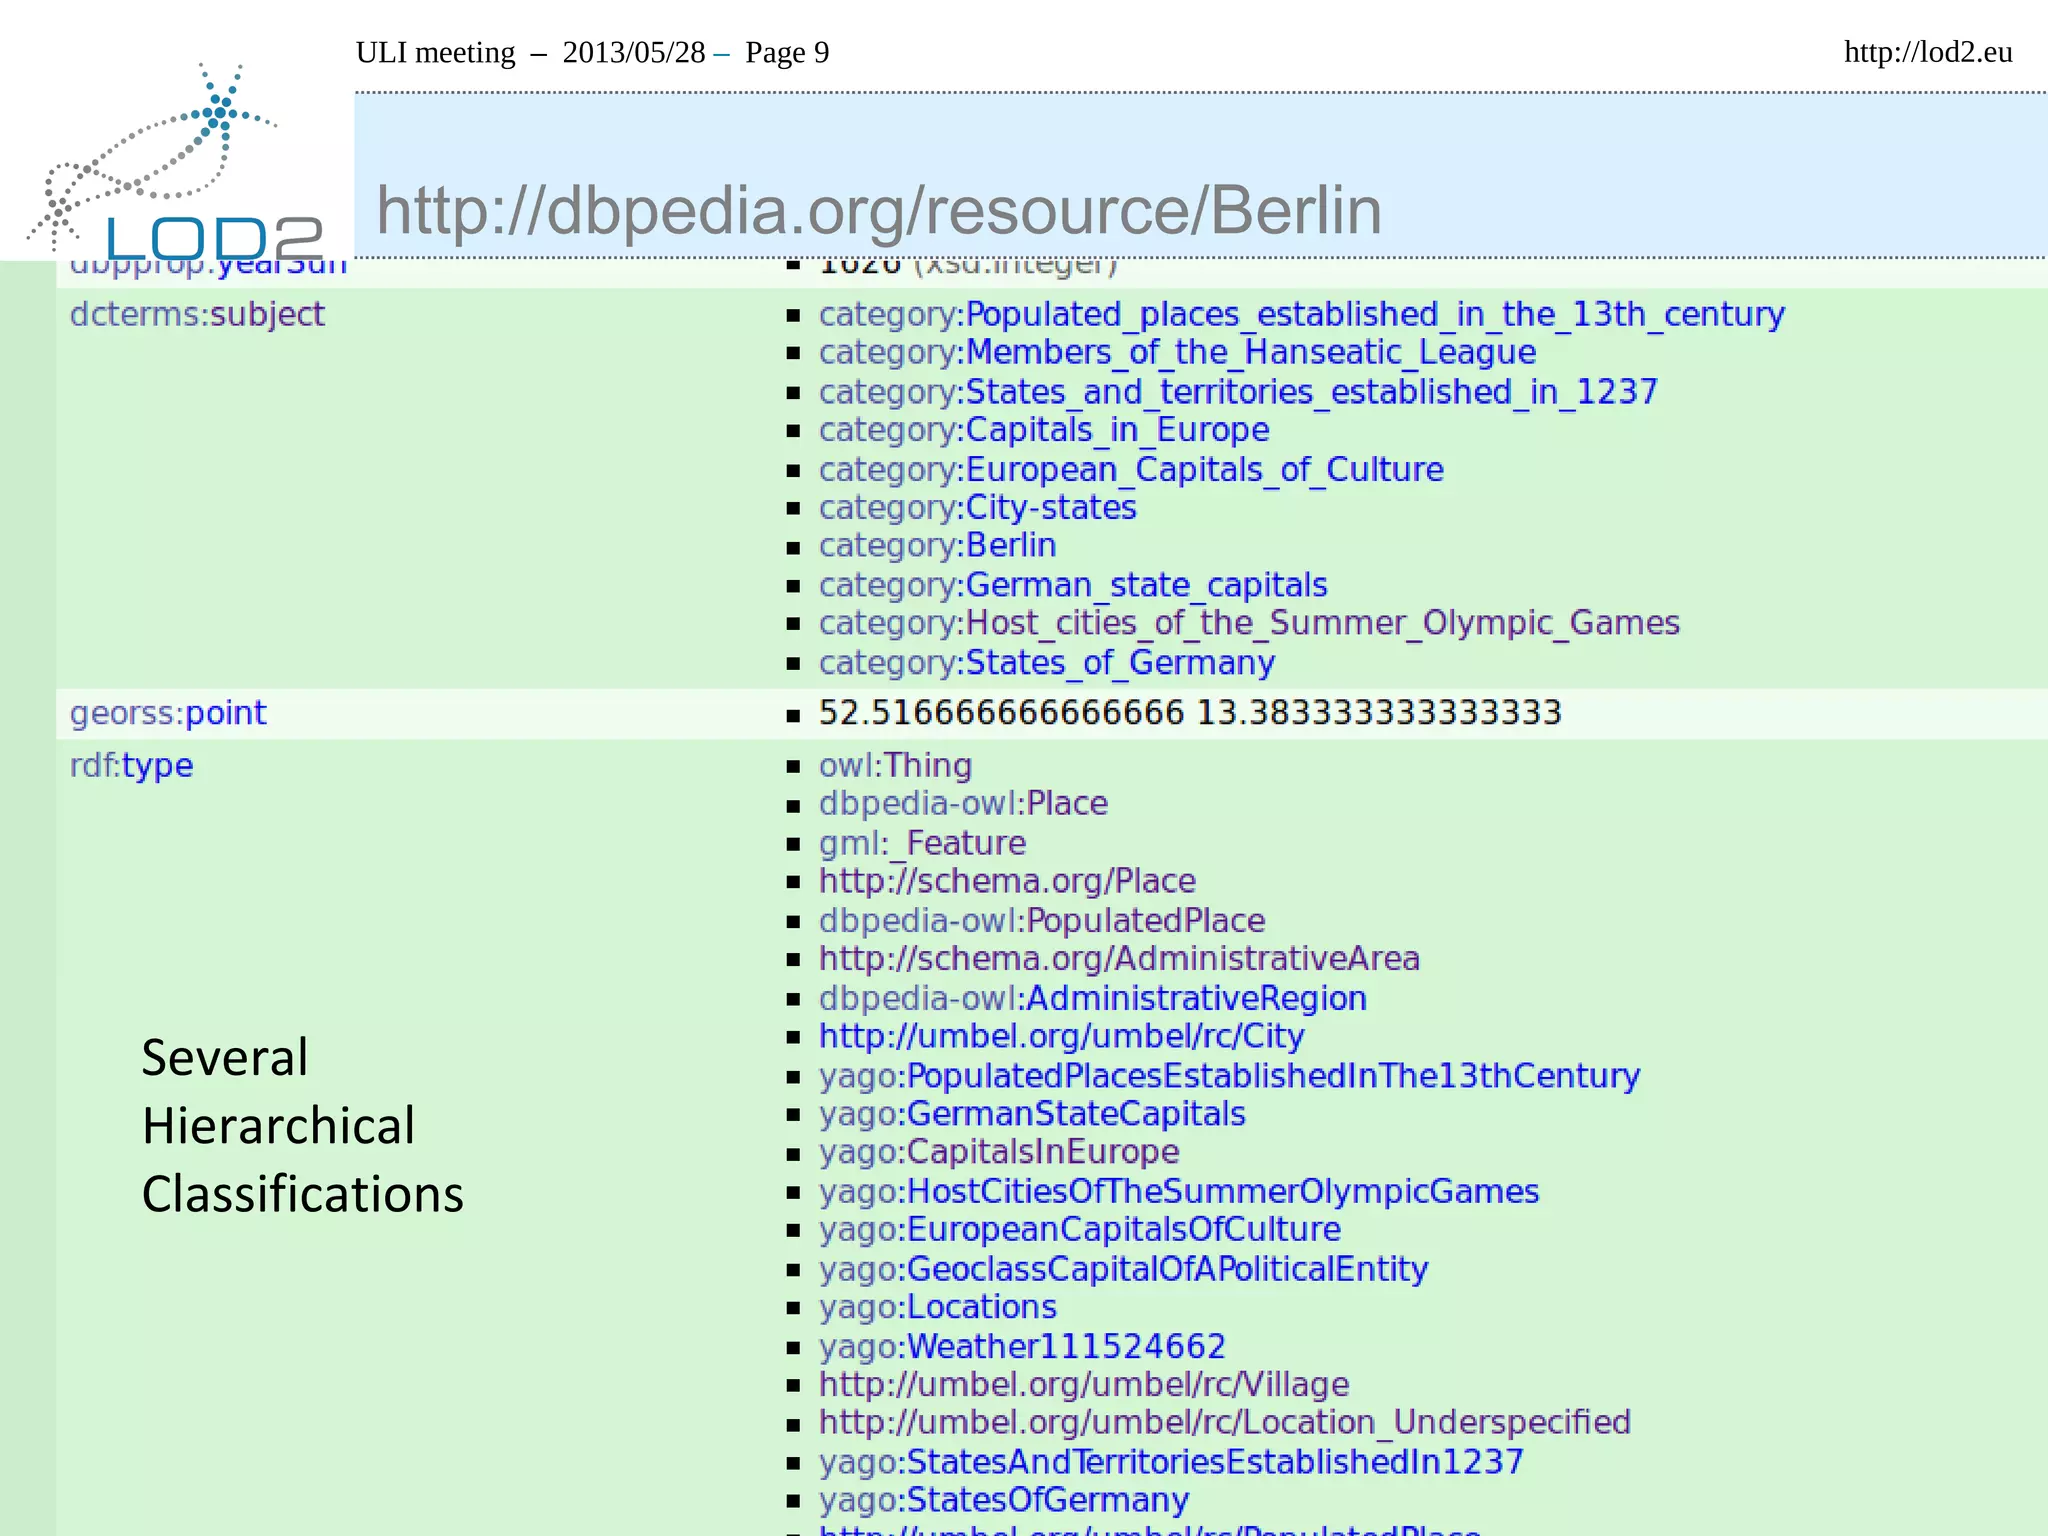Open category:European_Capitals_of_Culture link

tap(1131, 469)
